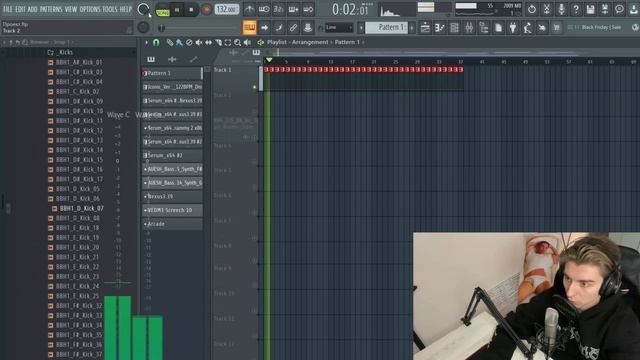
Task: Click the tempo tapper desk-lamp icon
Action: point(527,28)
